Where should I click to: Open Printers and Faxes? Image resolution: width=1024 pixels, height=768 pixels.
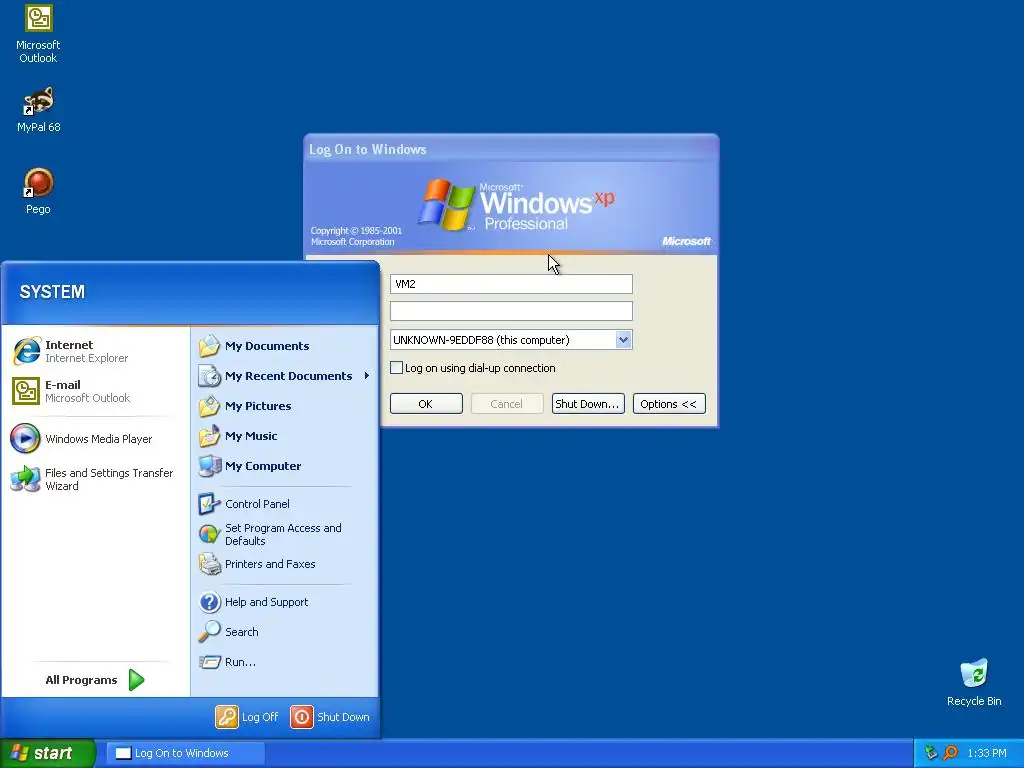point(284,564)
